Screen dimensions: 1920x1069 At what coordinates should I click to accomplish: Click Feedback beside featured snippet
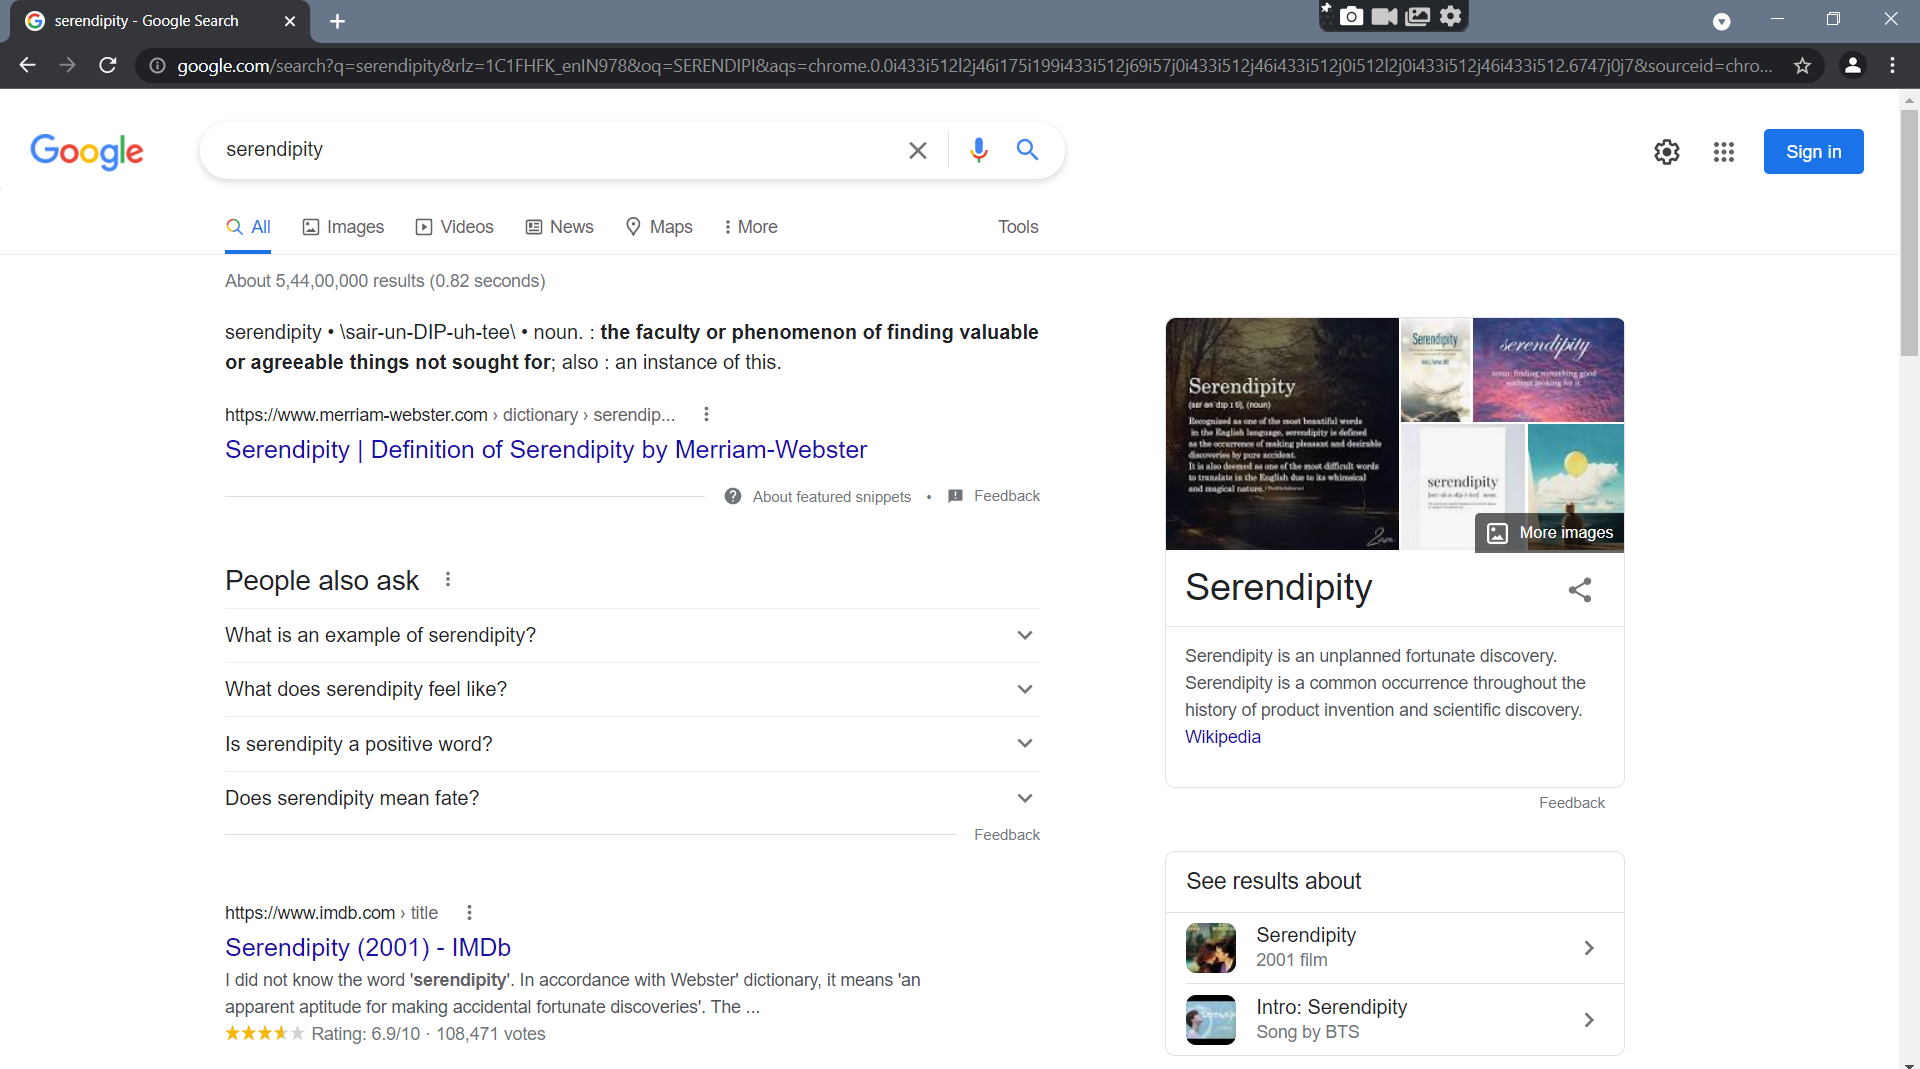coord(1007,496)
